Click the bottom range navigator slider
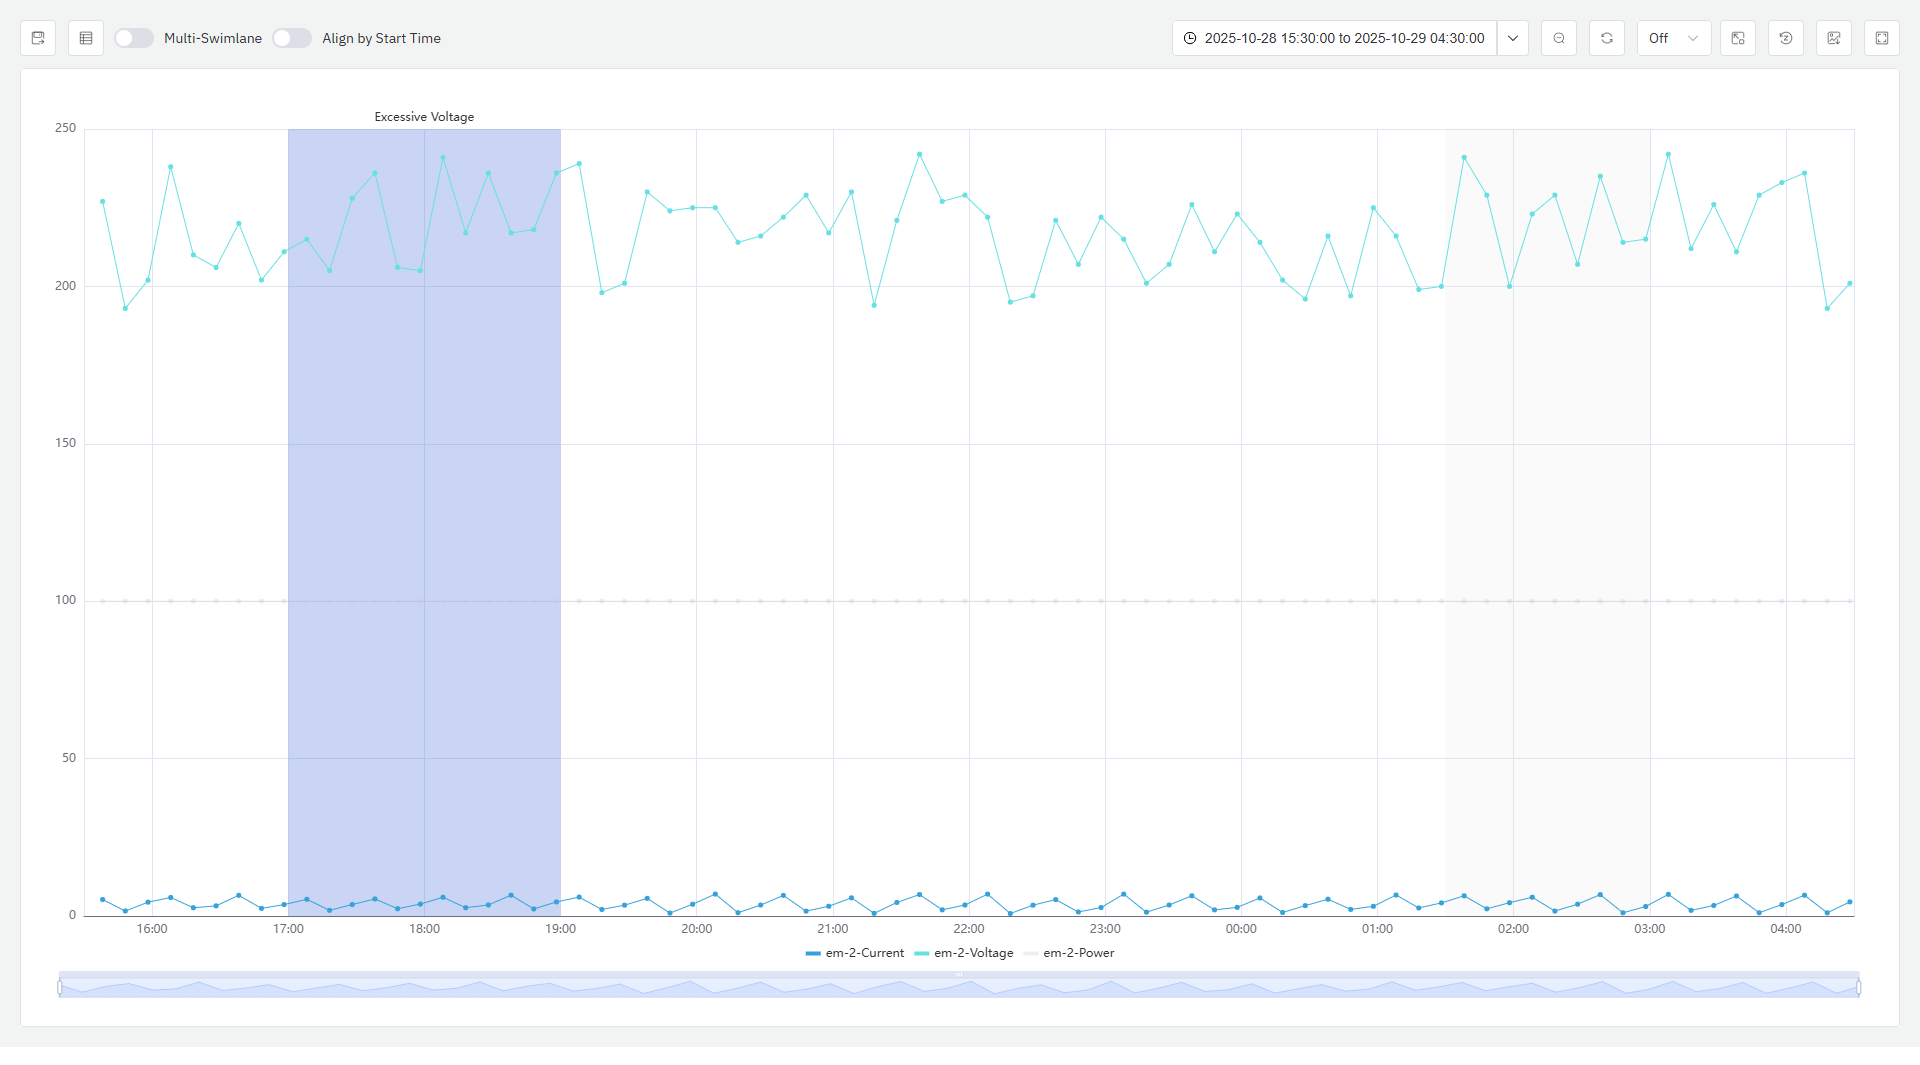This screenshot has height=1065, width=1920. 960,986
